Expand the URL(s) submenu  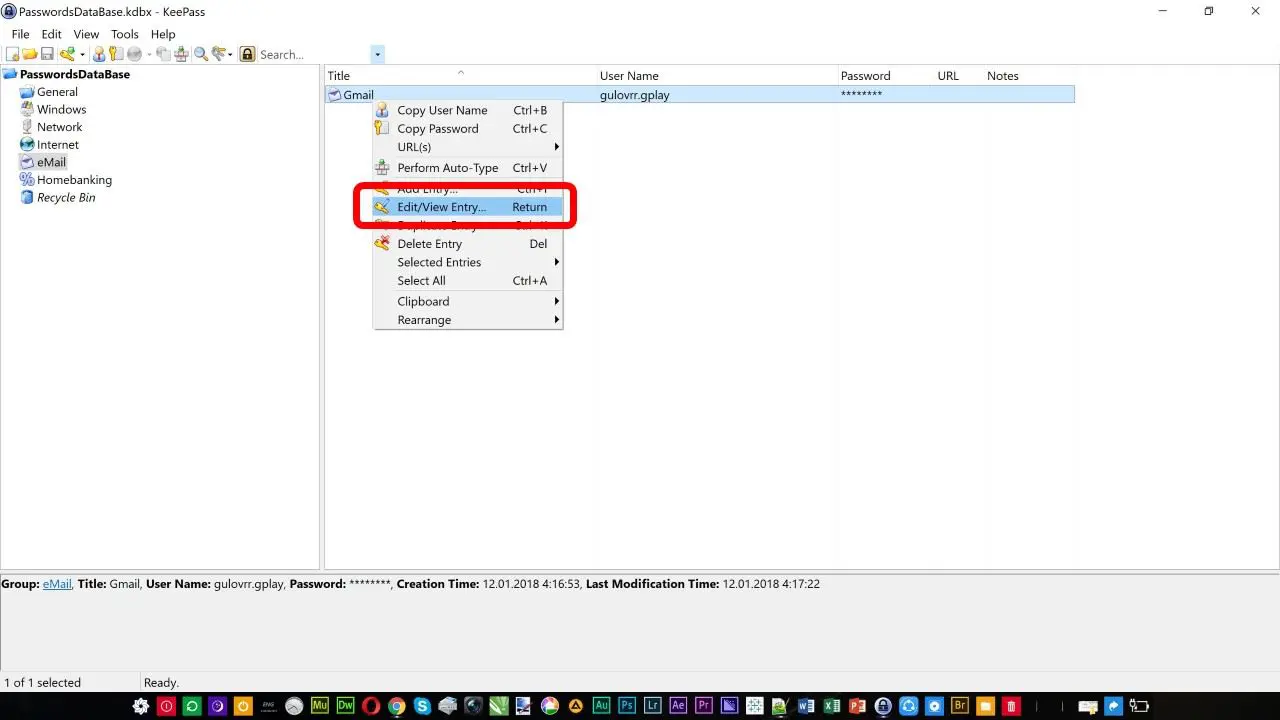[467, 147]
